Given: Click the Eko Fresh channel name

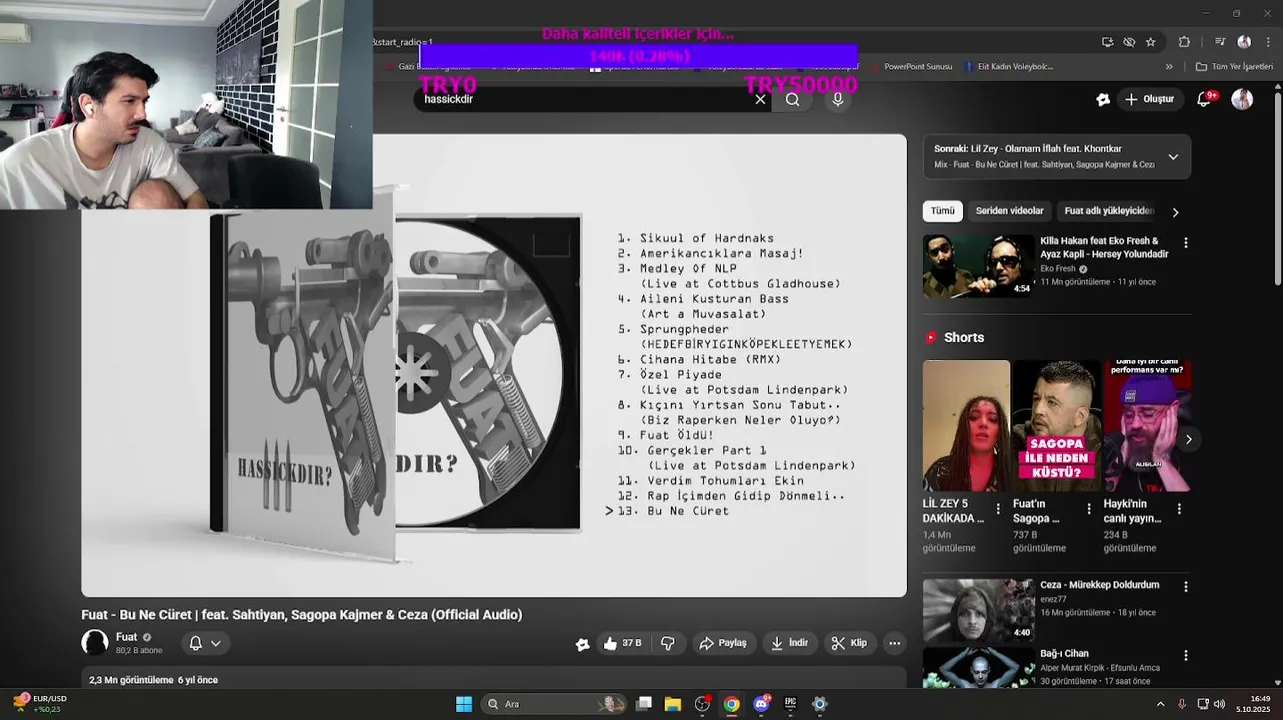Looking at the screenshot, I should click(x=1057, y=269).
